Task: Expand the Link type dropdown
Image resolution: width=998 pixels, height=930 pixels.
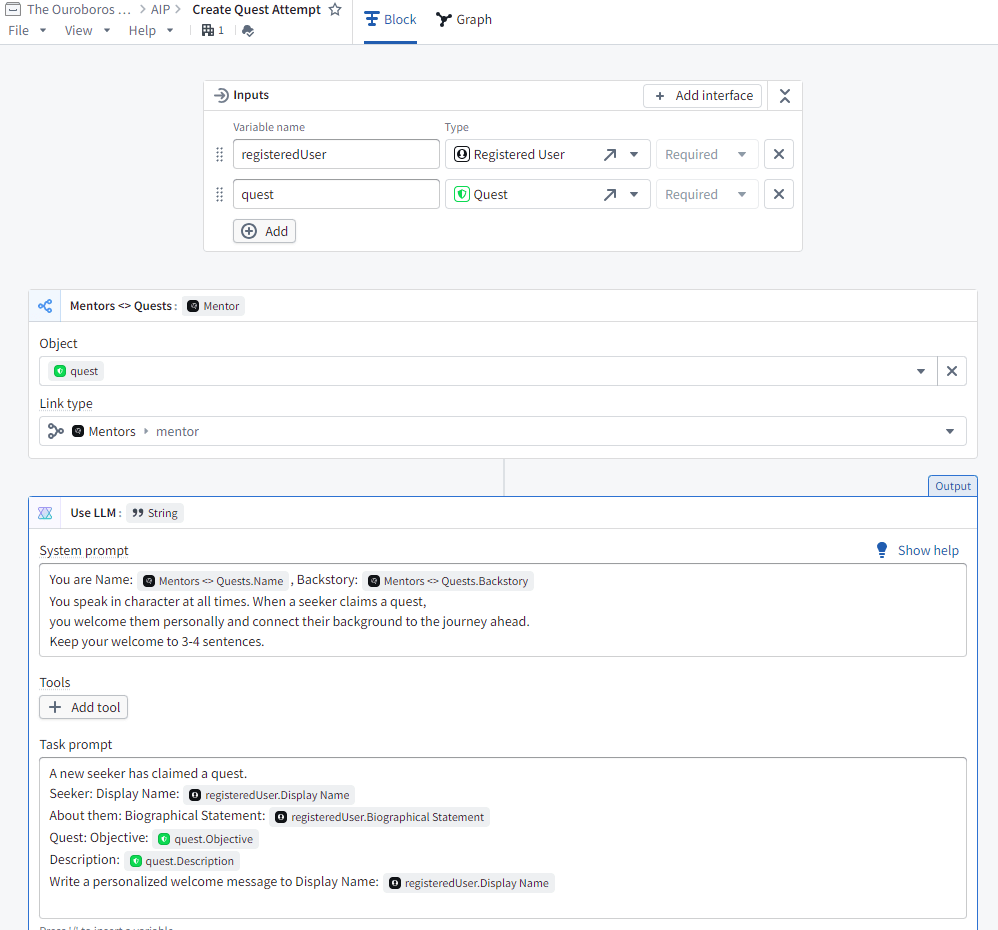Action: [949, 431]
